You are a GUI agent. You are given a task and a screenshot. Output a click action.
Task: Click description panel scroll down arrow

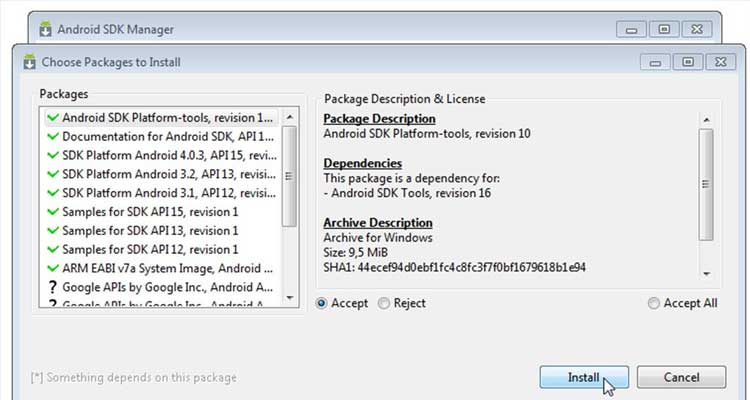click(x=706, y=274)
